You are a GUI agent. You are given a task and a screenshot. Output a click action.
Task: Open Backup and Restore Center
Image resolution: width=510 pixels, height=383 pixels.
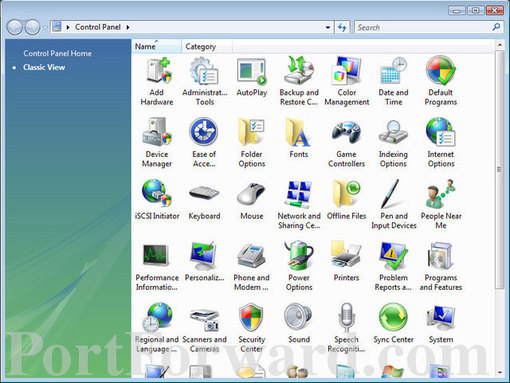(299, 81)
